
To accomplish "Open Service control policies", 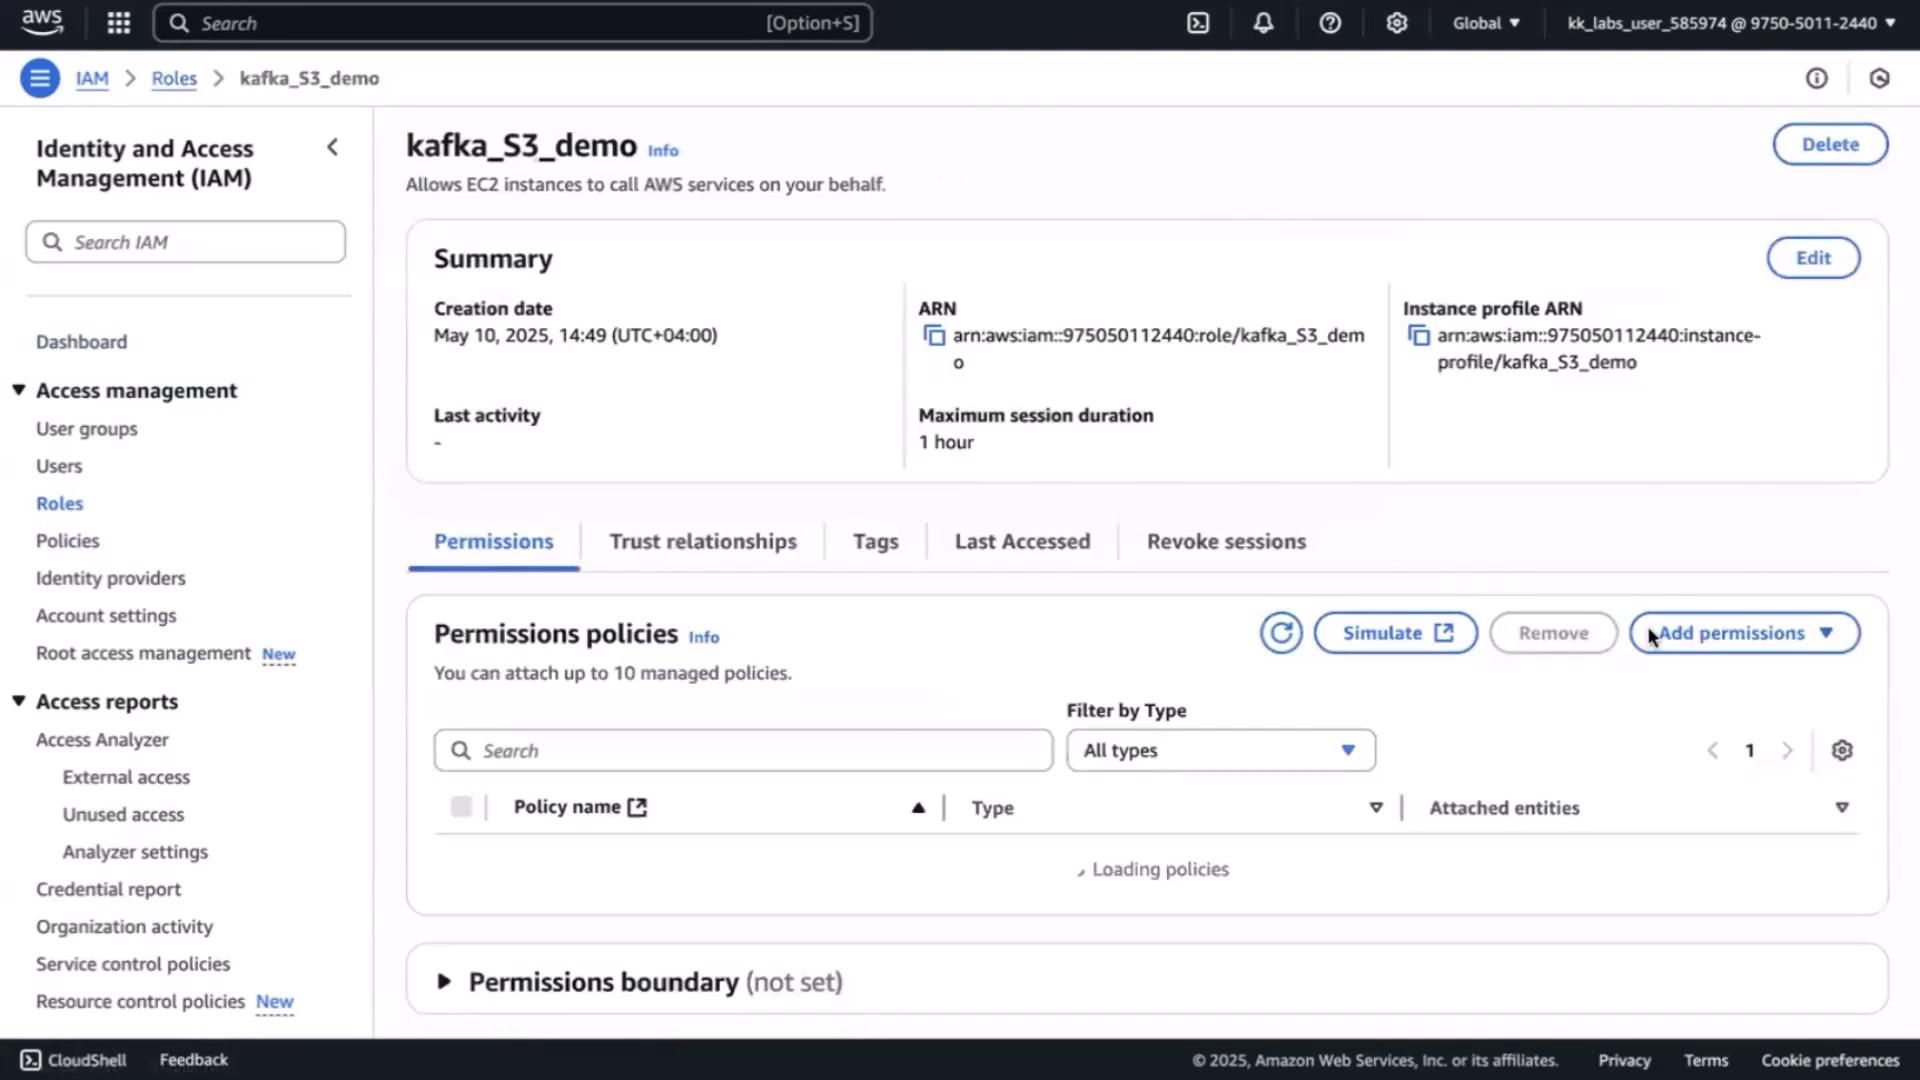I will point(133,964).
